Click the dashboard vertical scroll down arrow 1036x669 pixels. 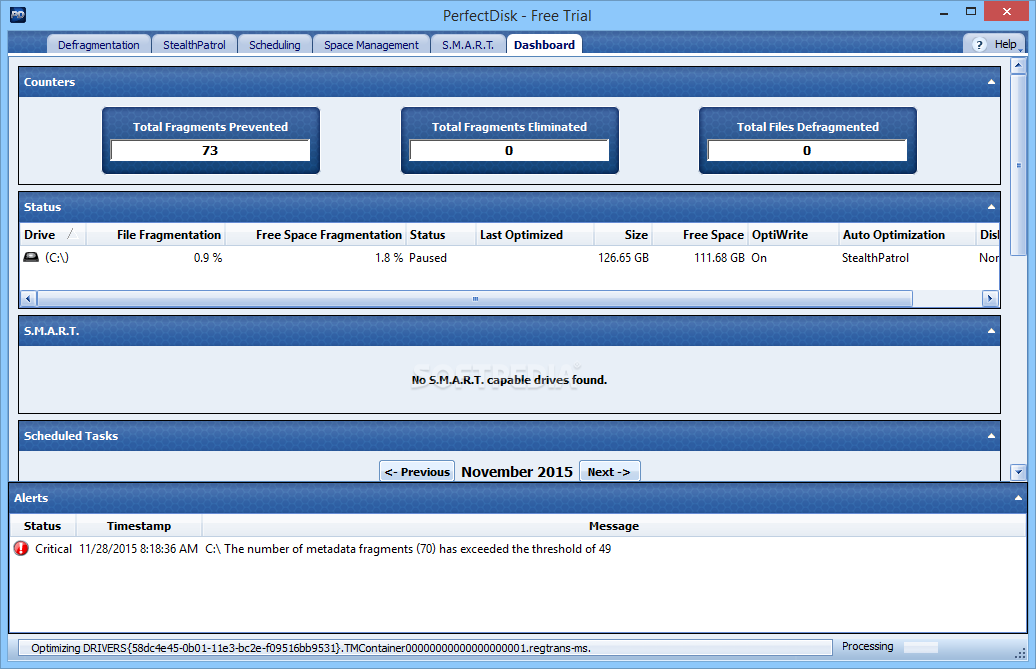coord(1018,472)
